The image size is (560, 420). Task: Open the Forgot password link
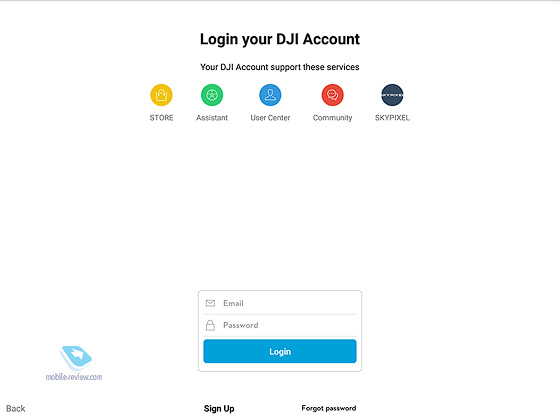click(x=329, y=408)
